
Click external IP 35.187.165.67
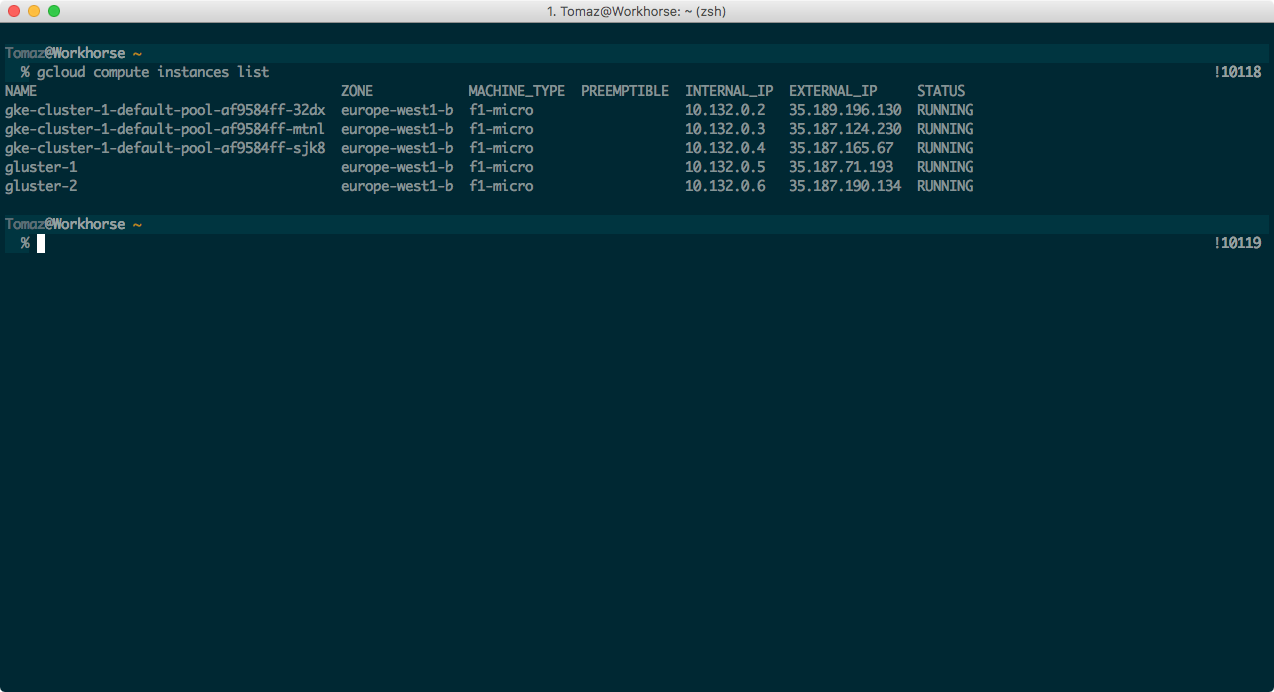tap(841, 148)
